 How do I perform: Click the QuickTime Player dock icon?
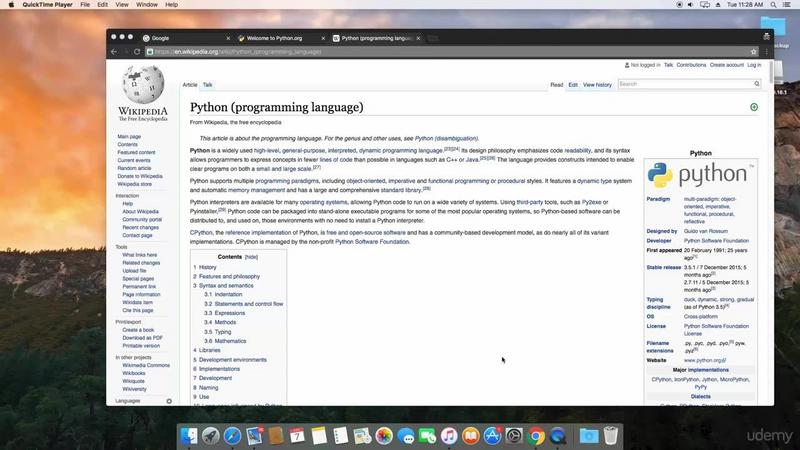[558, 436]
